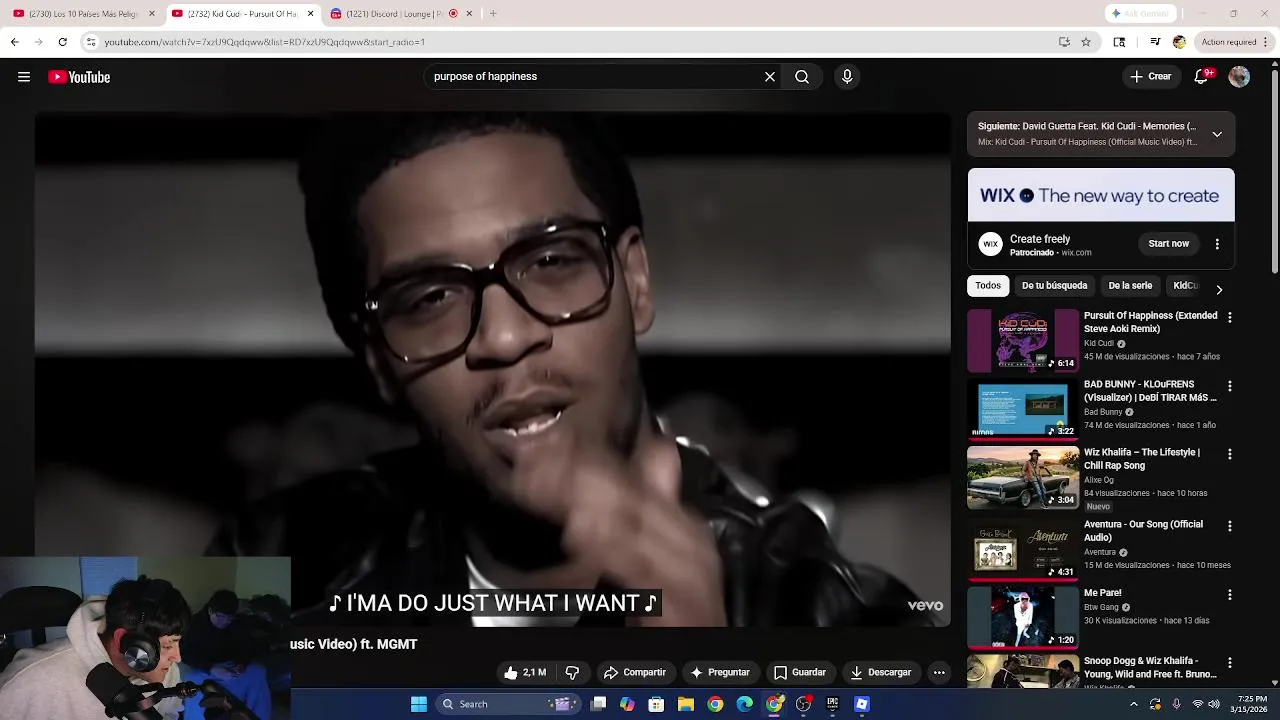Screen dimensions: 1280x720
Task: Click Guardar to save the video
Action: click(x=800, y=673)
